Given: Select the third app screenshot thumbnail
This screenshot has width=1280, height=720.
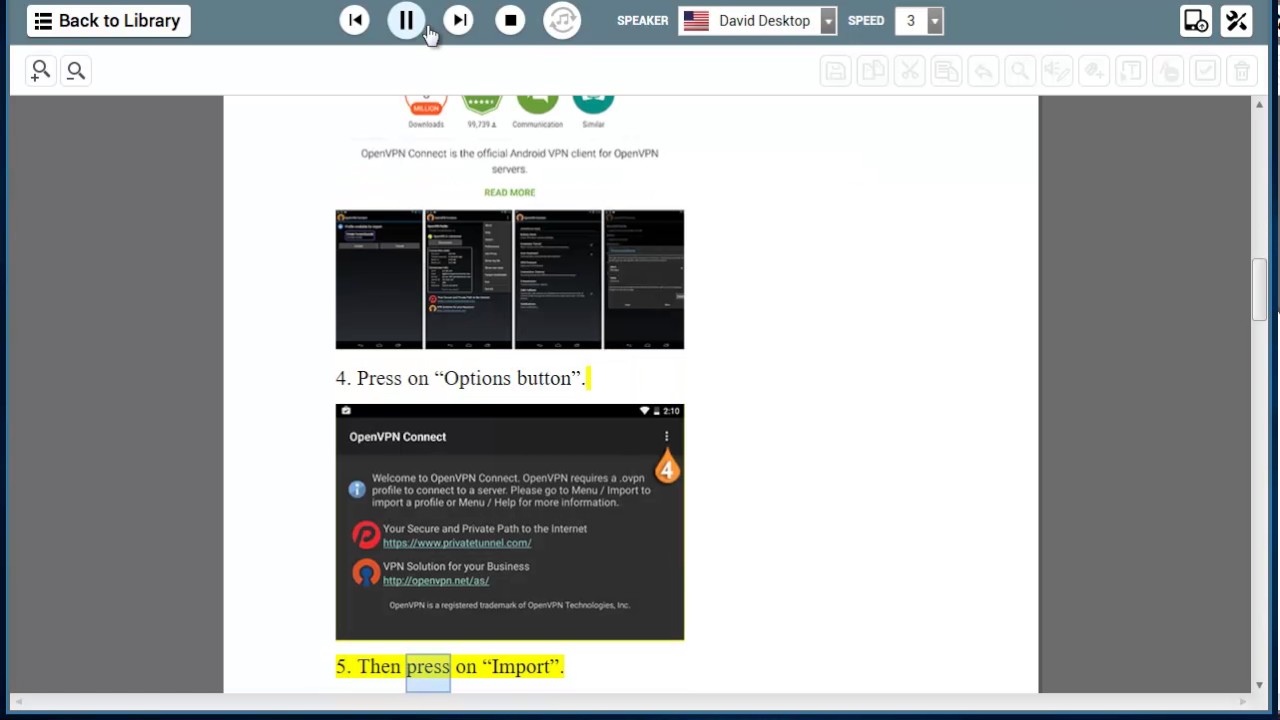Looking at the screenshot, I should point(558,279).
